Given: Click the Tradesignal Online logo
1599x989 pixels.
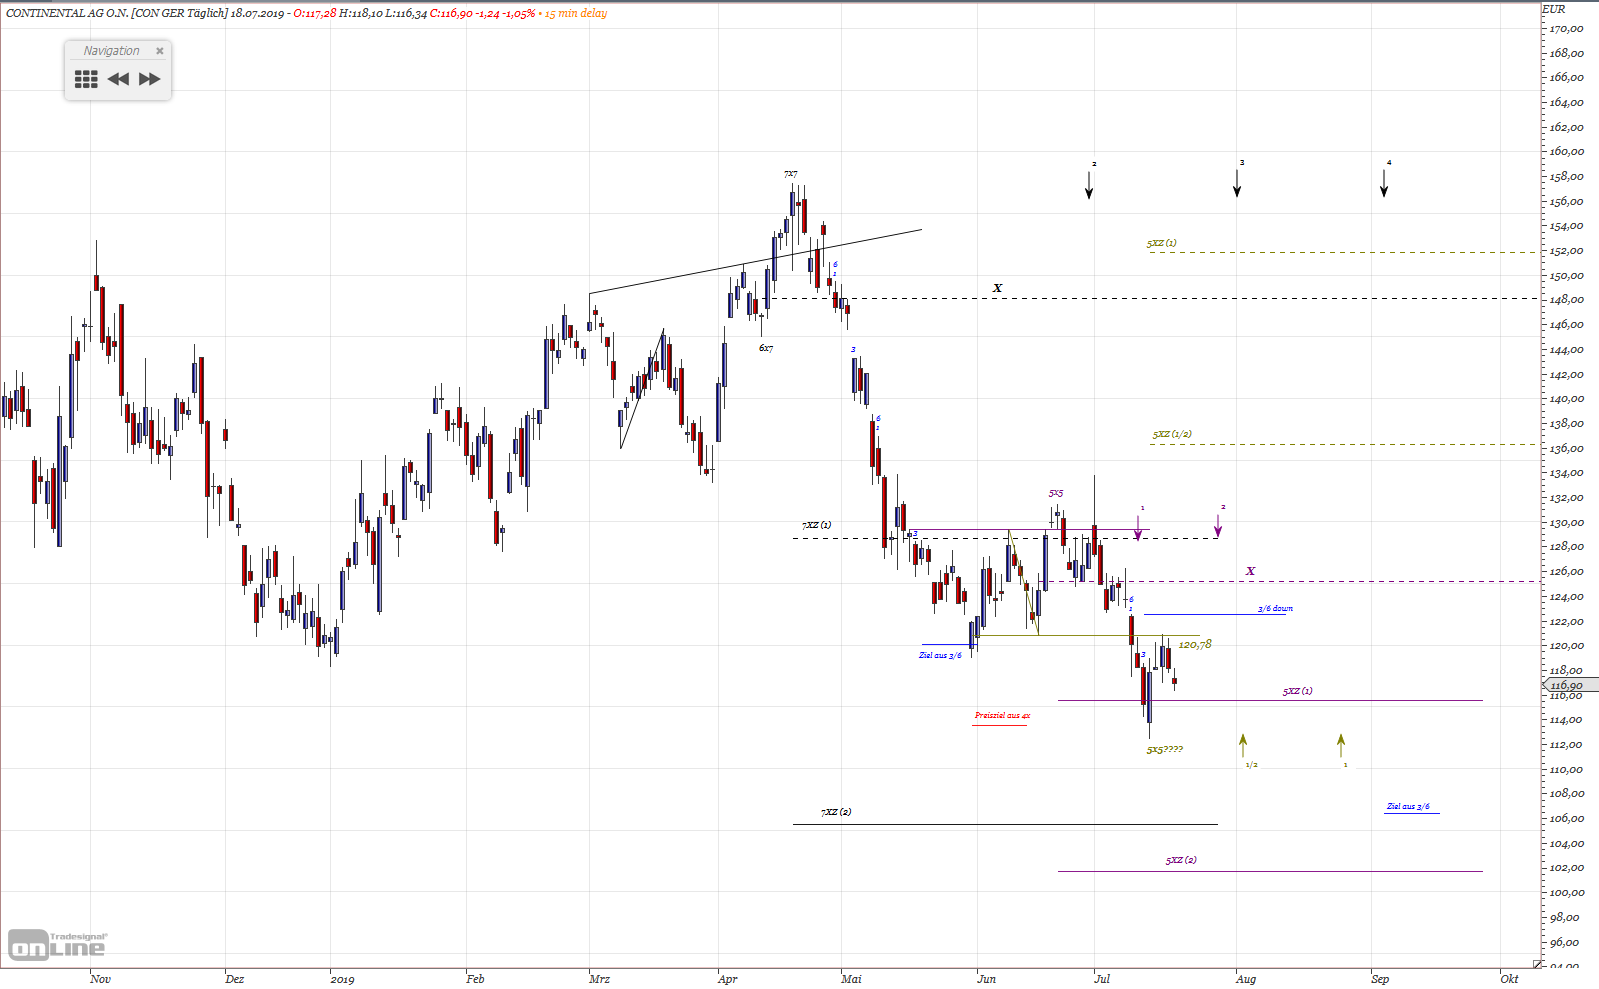Looking at the screenshot, I should click(x=57, y=944).
